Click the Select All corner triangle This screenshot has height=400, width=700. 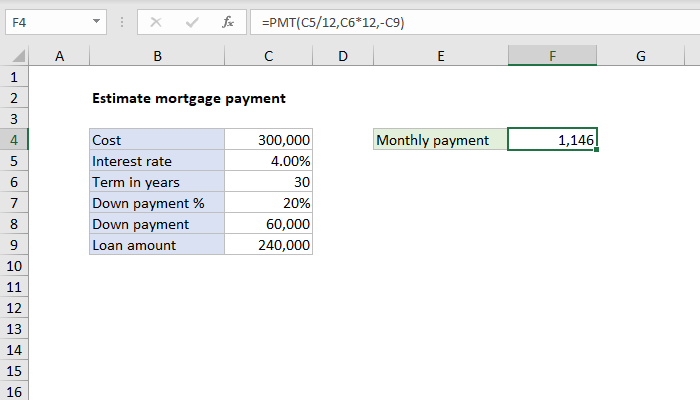(18, 56)
